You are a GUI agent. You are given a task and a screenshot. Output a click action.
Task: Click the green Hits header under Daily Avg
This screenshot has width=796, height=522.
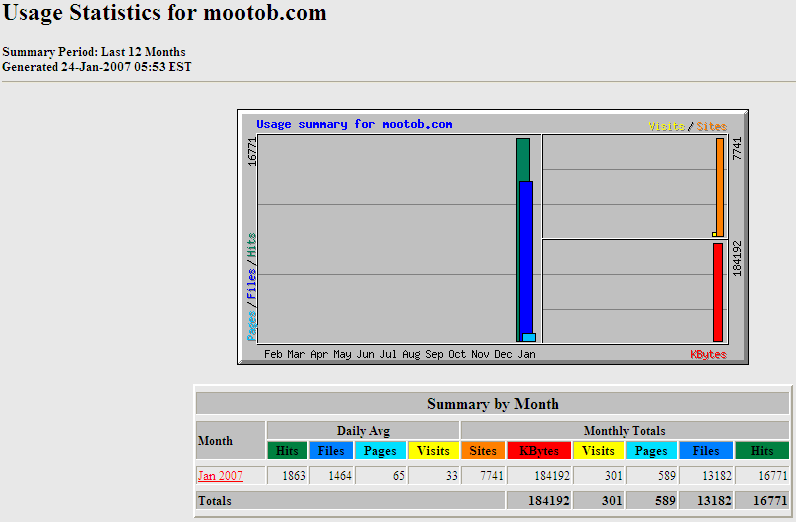coord(287,451)
